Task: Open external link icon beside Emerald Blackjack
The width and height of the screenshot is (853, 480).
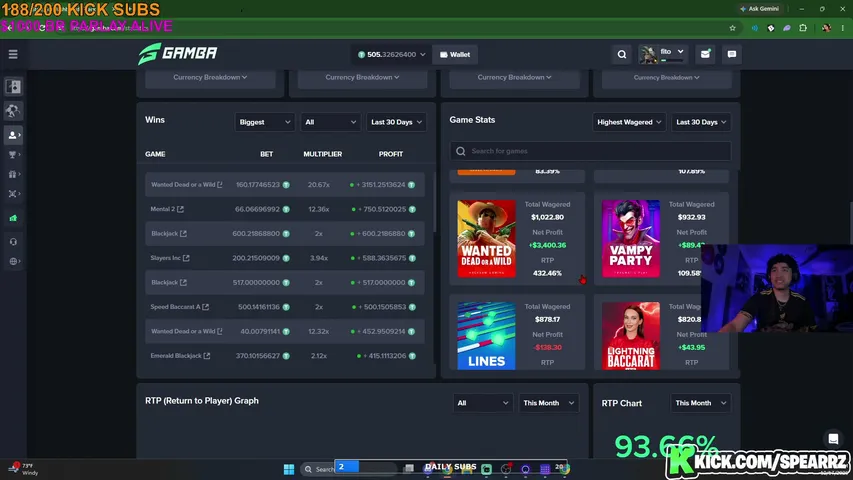Action: (207, 356)
